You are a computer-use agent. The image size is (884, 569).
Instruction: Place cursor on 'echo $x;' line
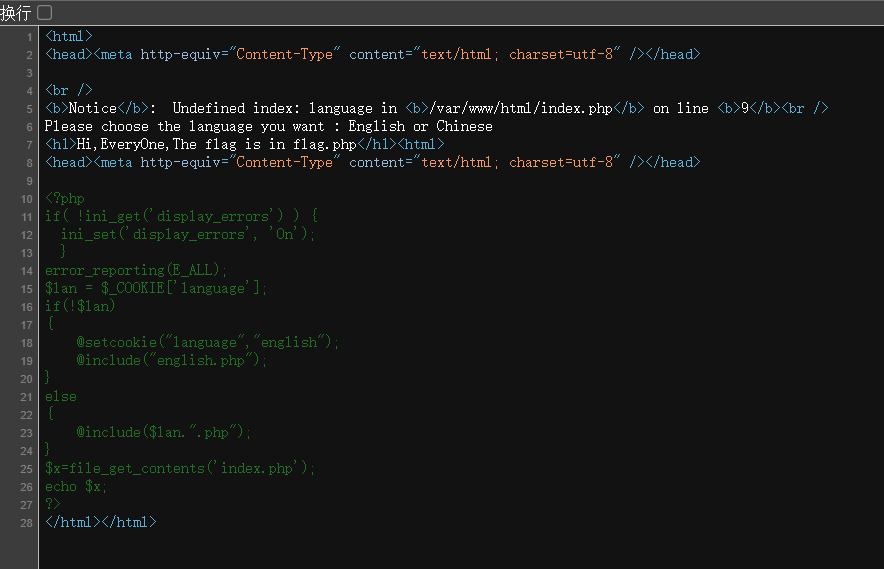point(76,487)
